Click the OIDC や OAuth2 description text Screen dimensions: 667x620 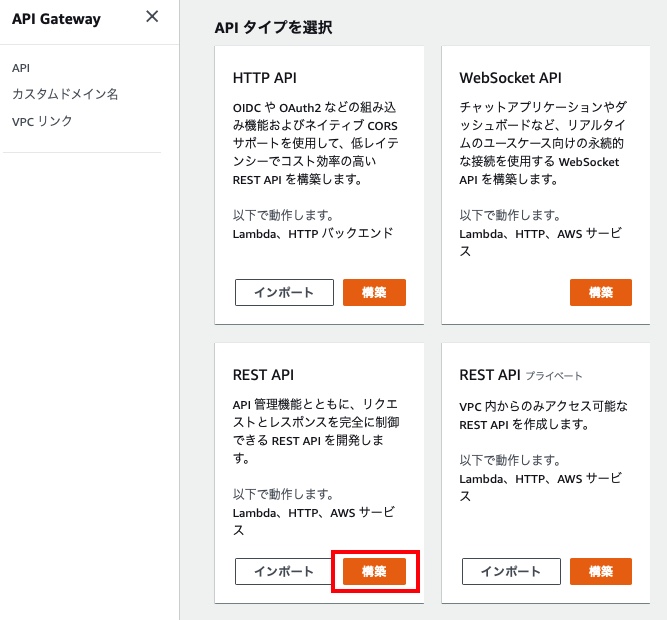(316, 143)
